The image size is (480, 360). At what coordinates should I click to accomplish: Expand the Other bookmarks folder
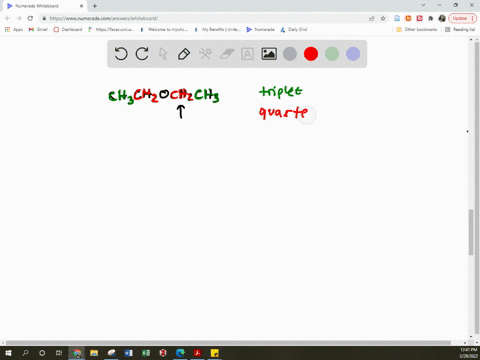click(417, 29)
